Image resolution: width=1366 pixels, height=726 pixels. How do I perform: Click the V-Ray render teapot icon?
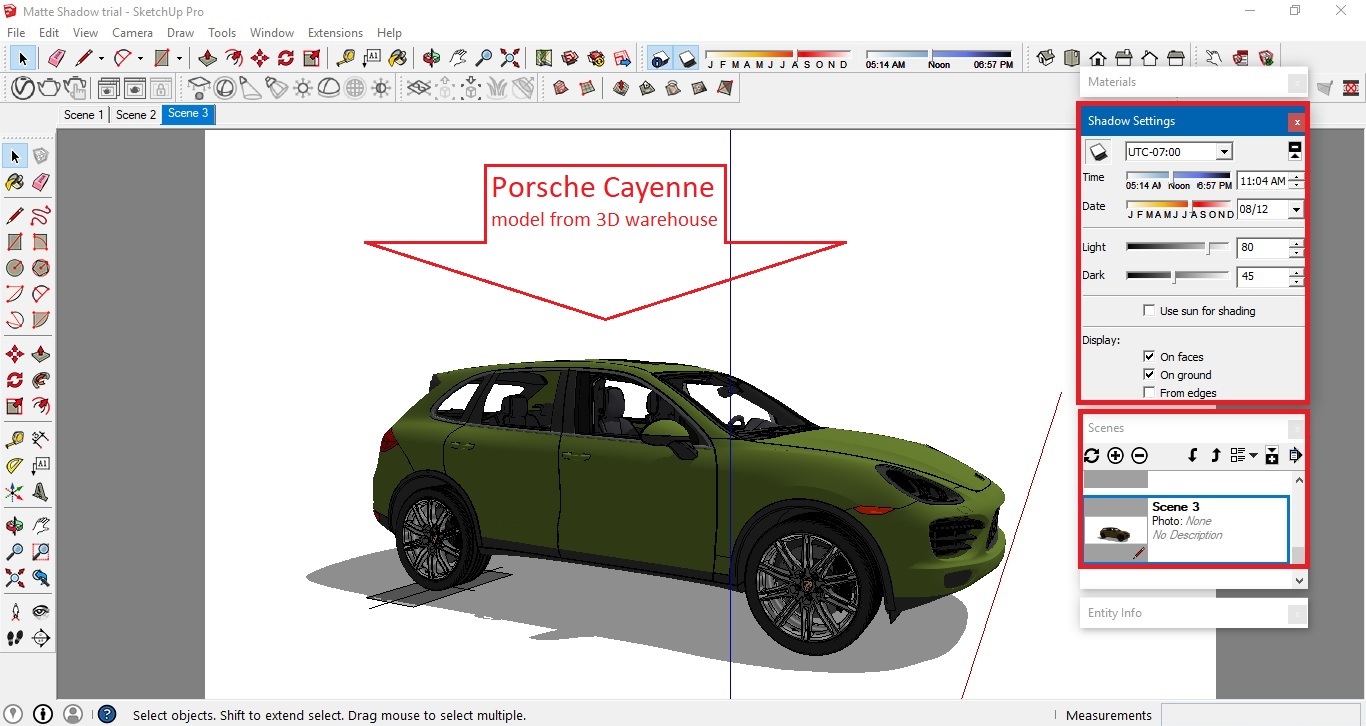[48, 88]
